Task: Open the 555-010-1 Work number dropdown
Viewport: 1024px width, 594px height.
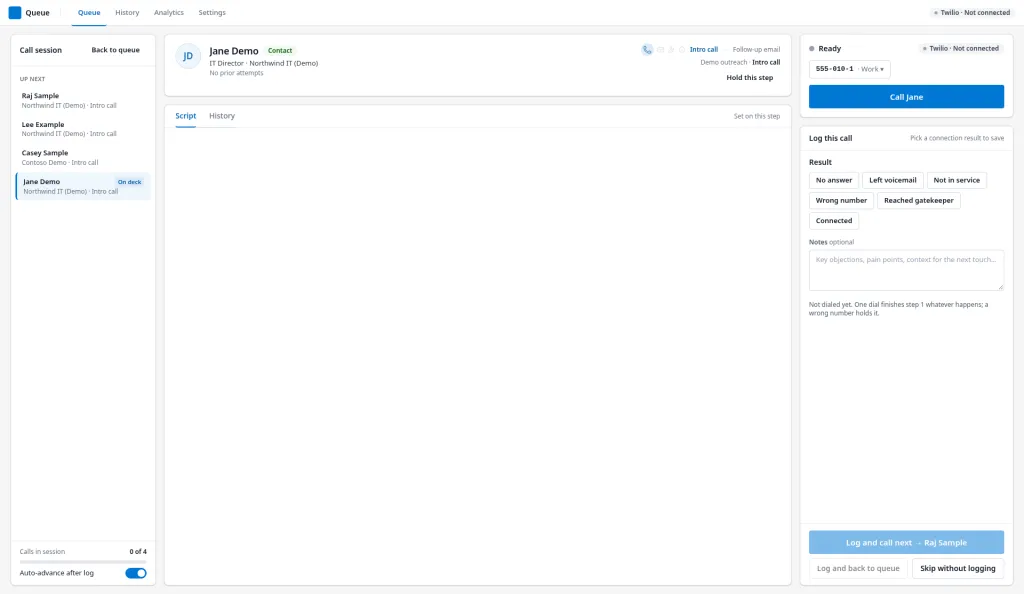Action: (849, 69)
